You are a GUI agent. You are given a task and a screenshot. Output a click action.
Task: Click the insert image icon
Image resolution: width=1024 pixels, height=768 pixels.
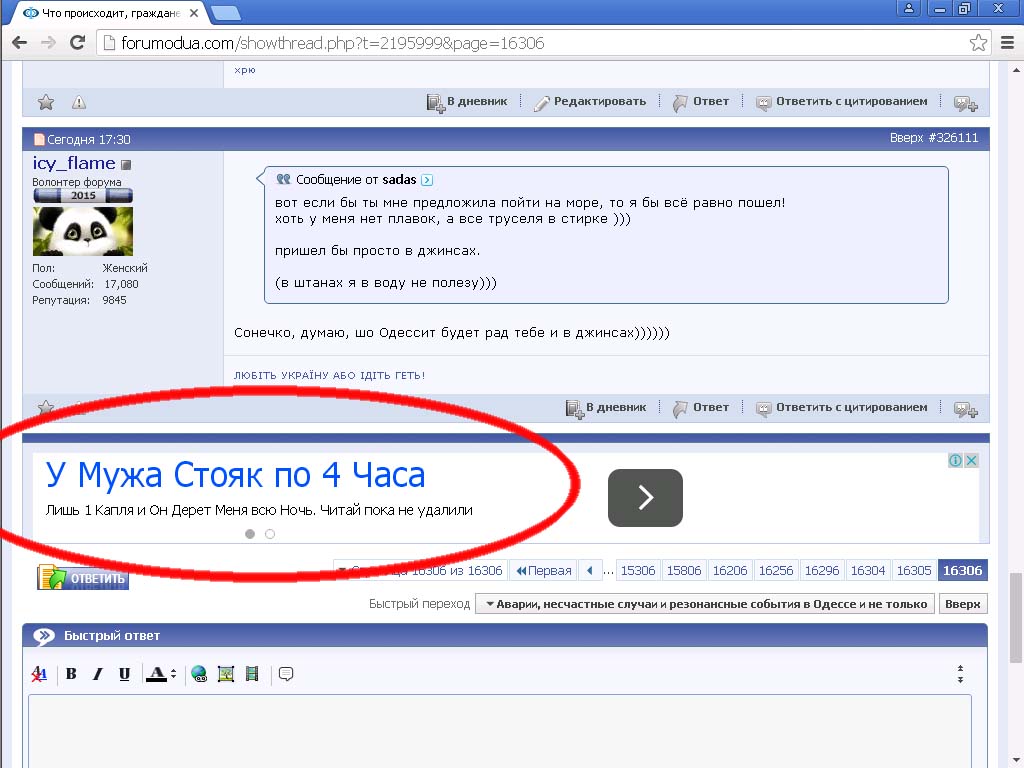pyautogui.click(x=225, y=674)
